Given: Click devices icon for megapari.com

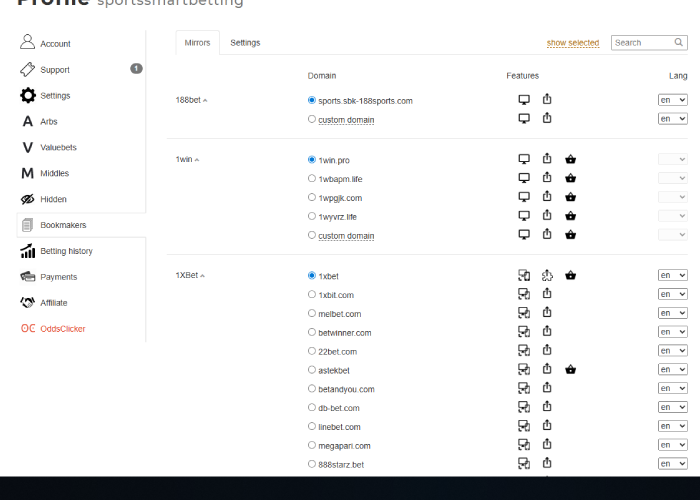Looking at the screenshot, I should click(x=524, y=445).
